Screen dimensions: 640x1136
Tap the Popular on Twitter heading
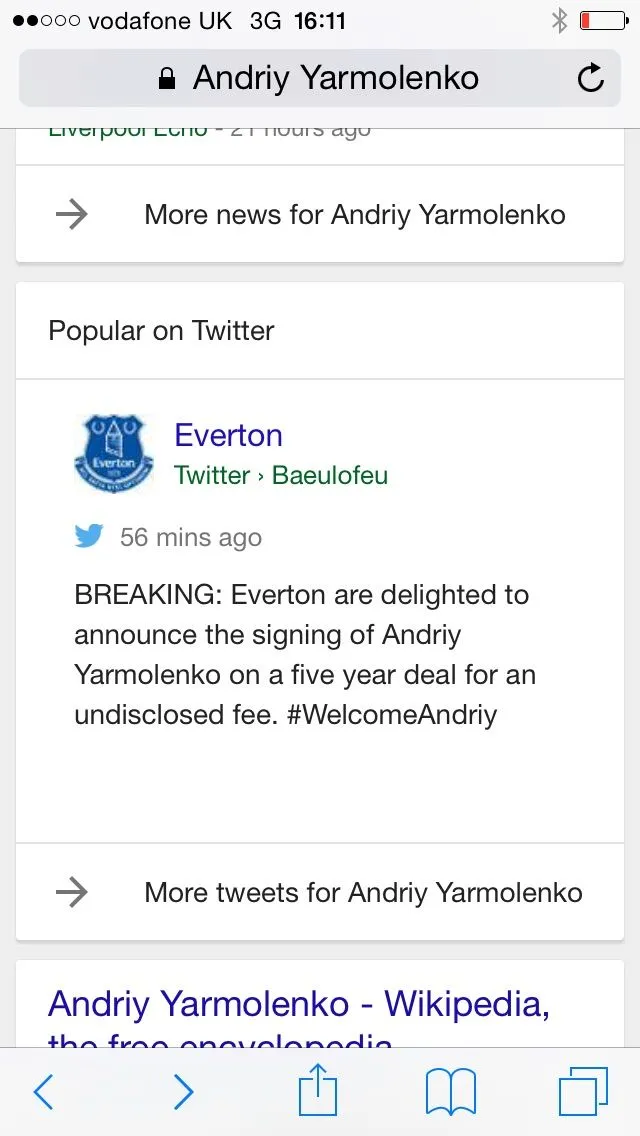[161, 331]
